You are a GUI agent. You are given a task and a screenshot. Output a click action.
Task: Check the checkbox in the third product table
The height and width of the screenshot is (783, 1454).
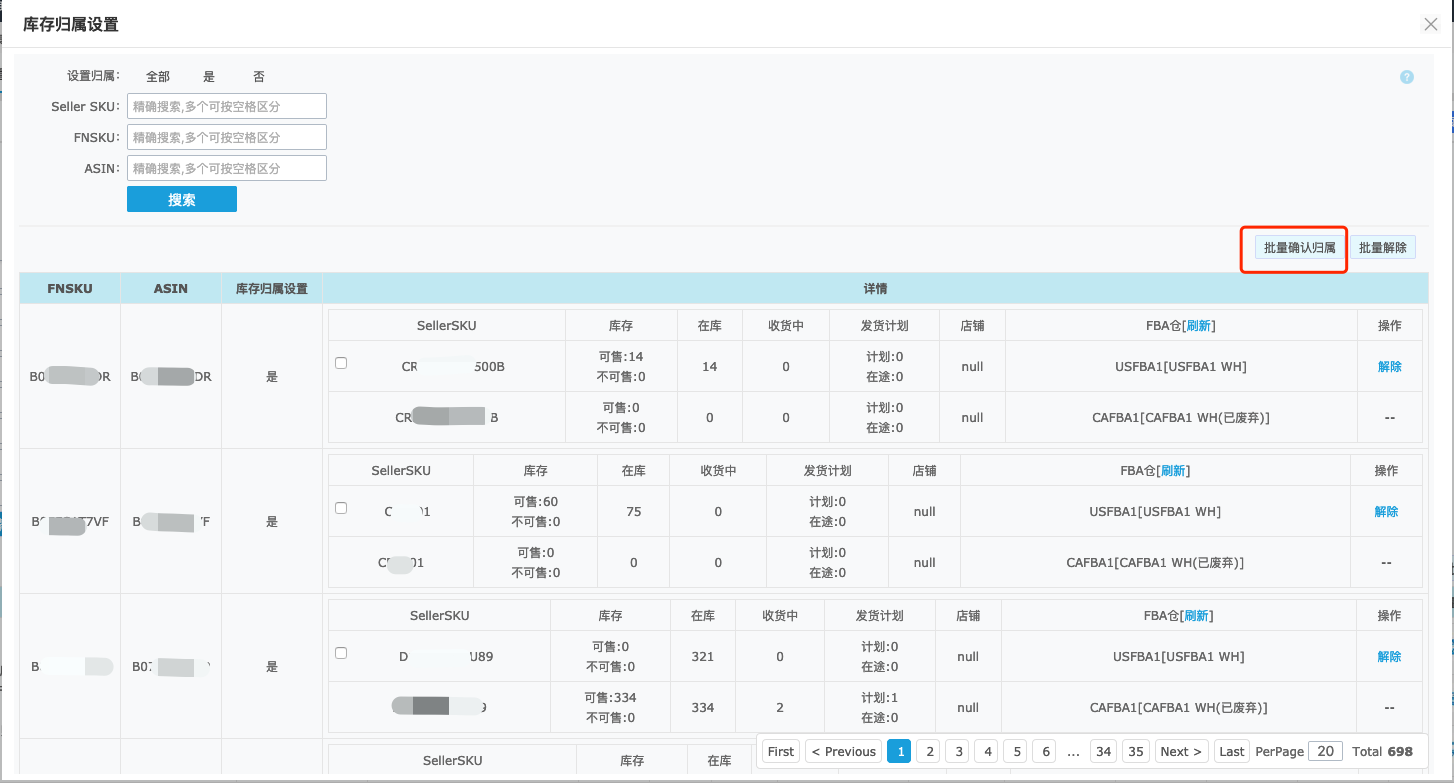click(x=341, y=652)
